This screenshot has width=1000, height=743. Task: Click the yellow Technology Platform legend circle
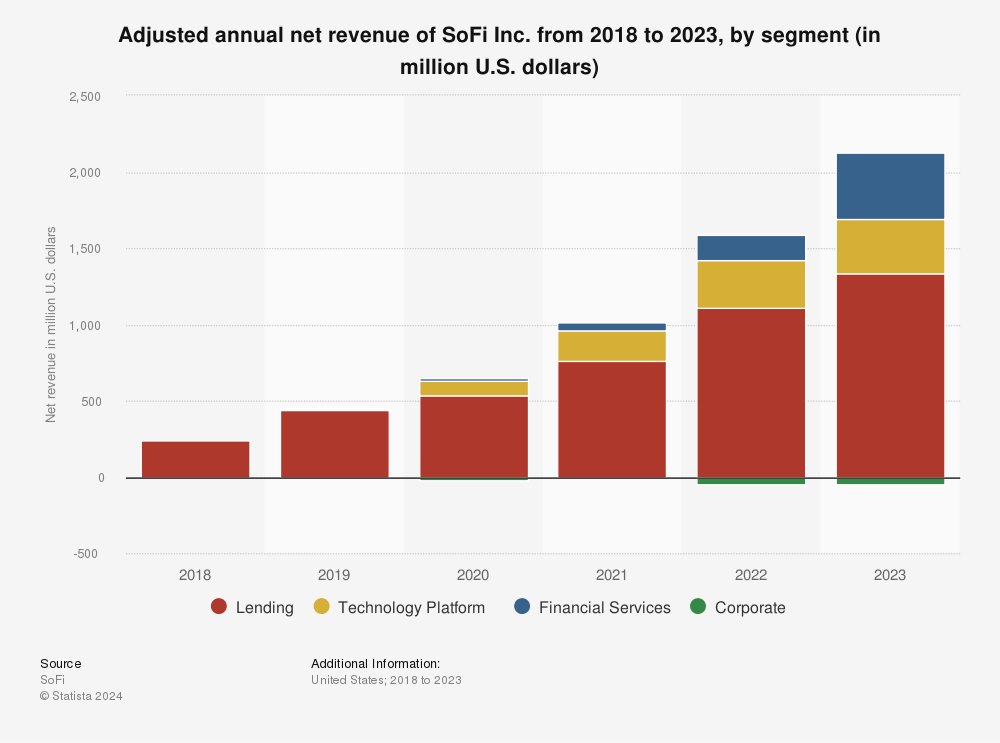[322, 607]
